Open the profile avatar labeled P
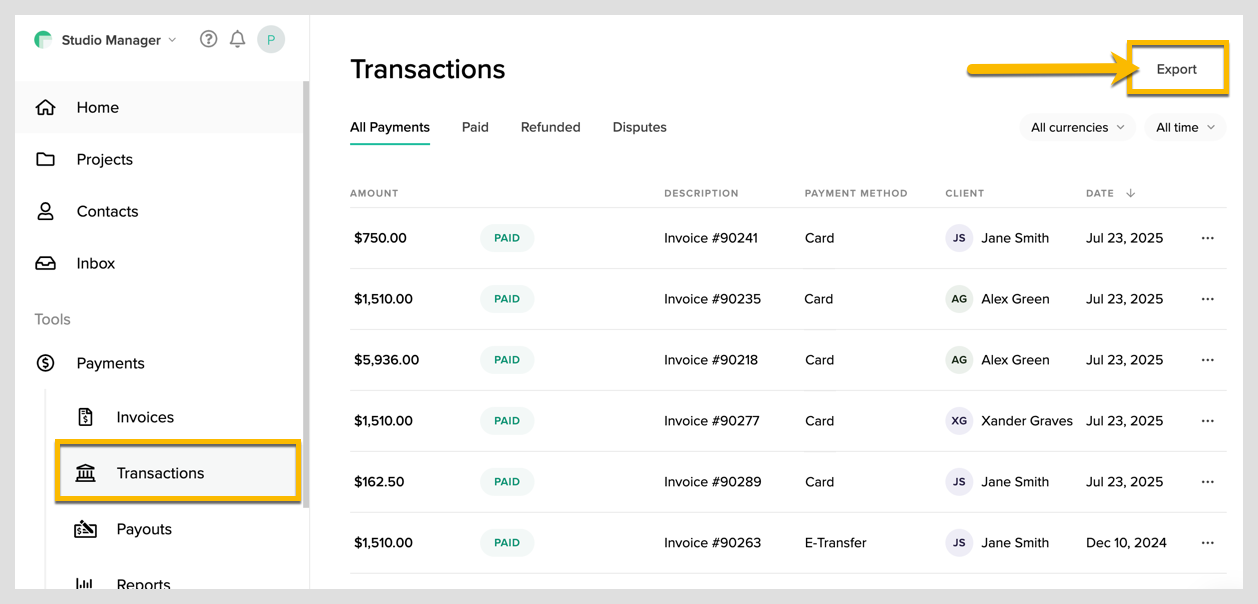Screen dimensions: 1258x604 [x=271, y=39]
